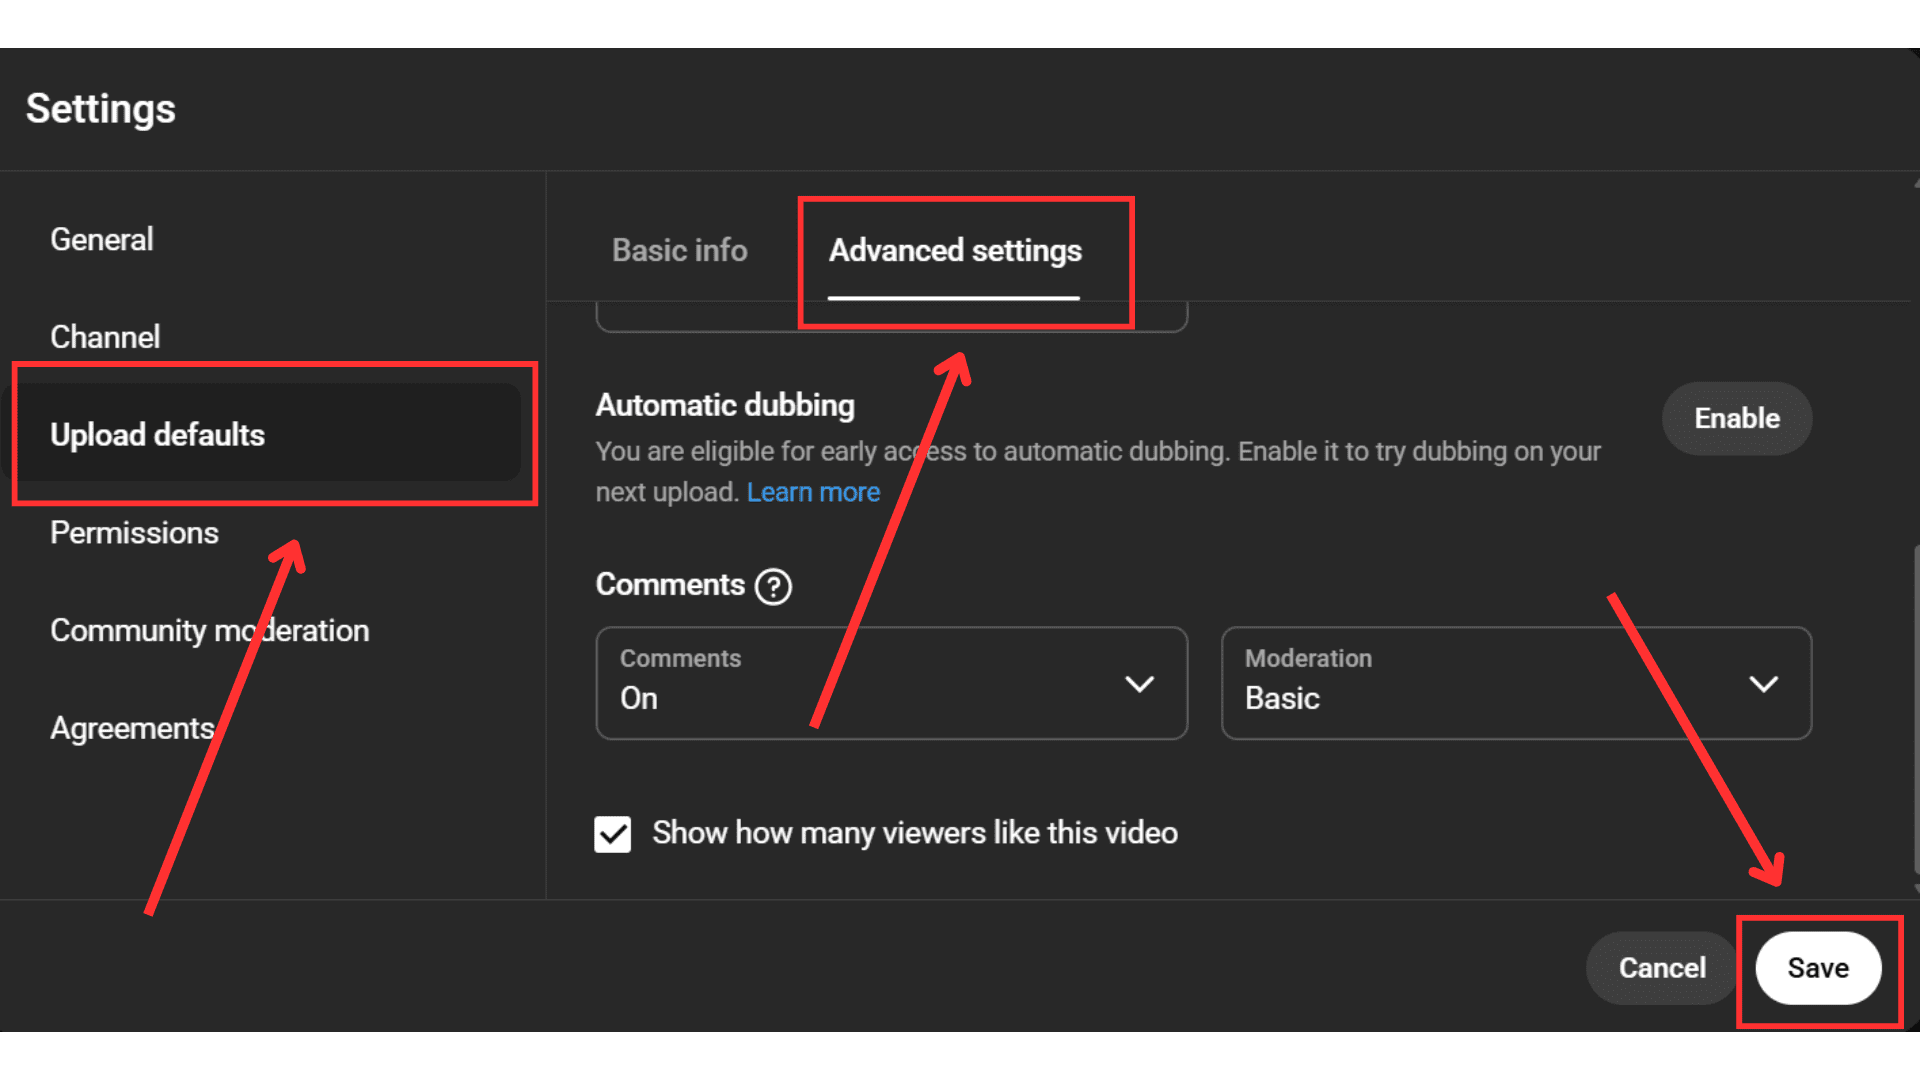Click the Moderation dropdown chevron arrow

coord(1763,684)
